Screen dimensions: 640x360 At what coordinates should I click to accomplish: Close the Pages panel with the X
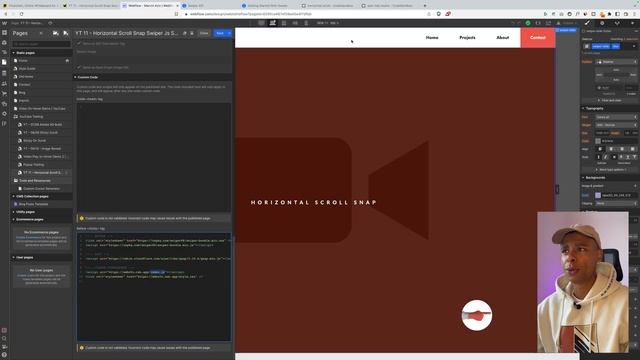pyautogui.click(x=41, y=33)
